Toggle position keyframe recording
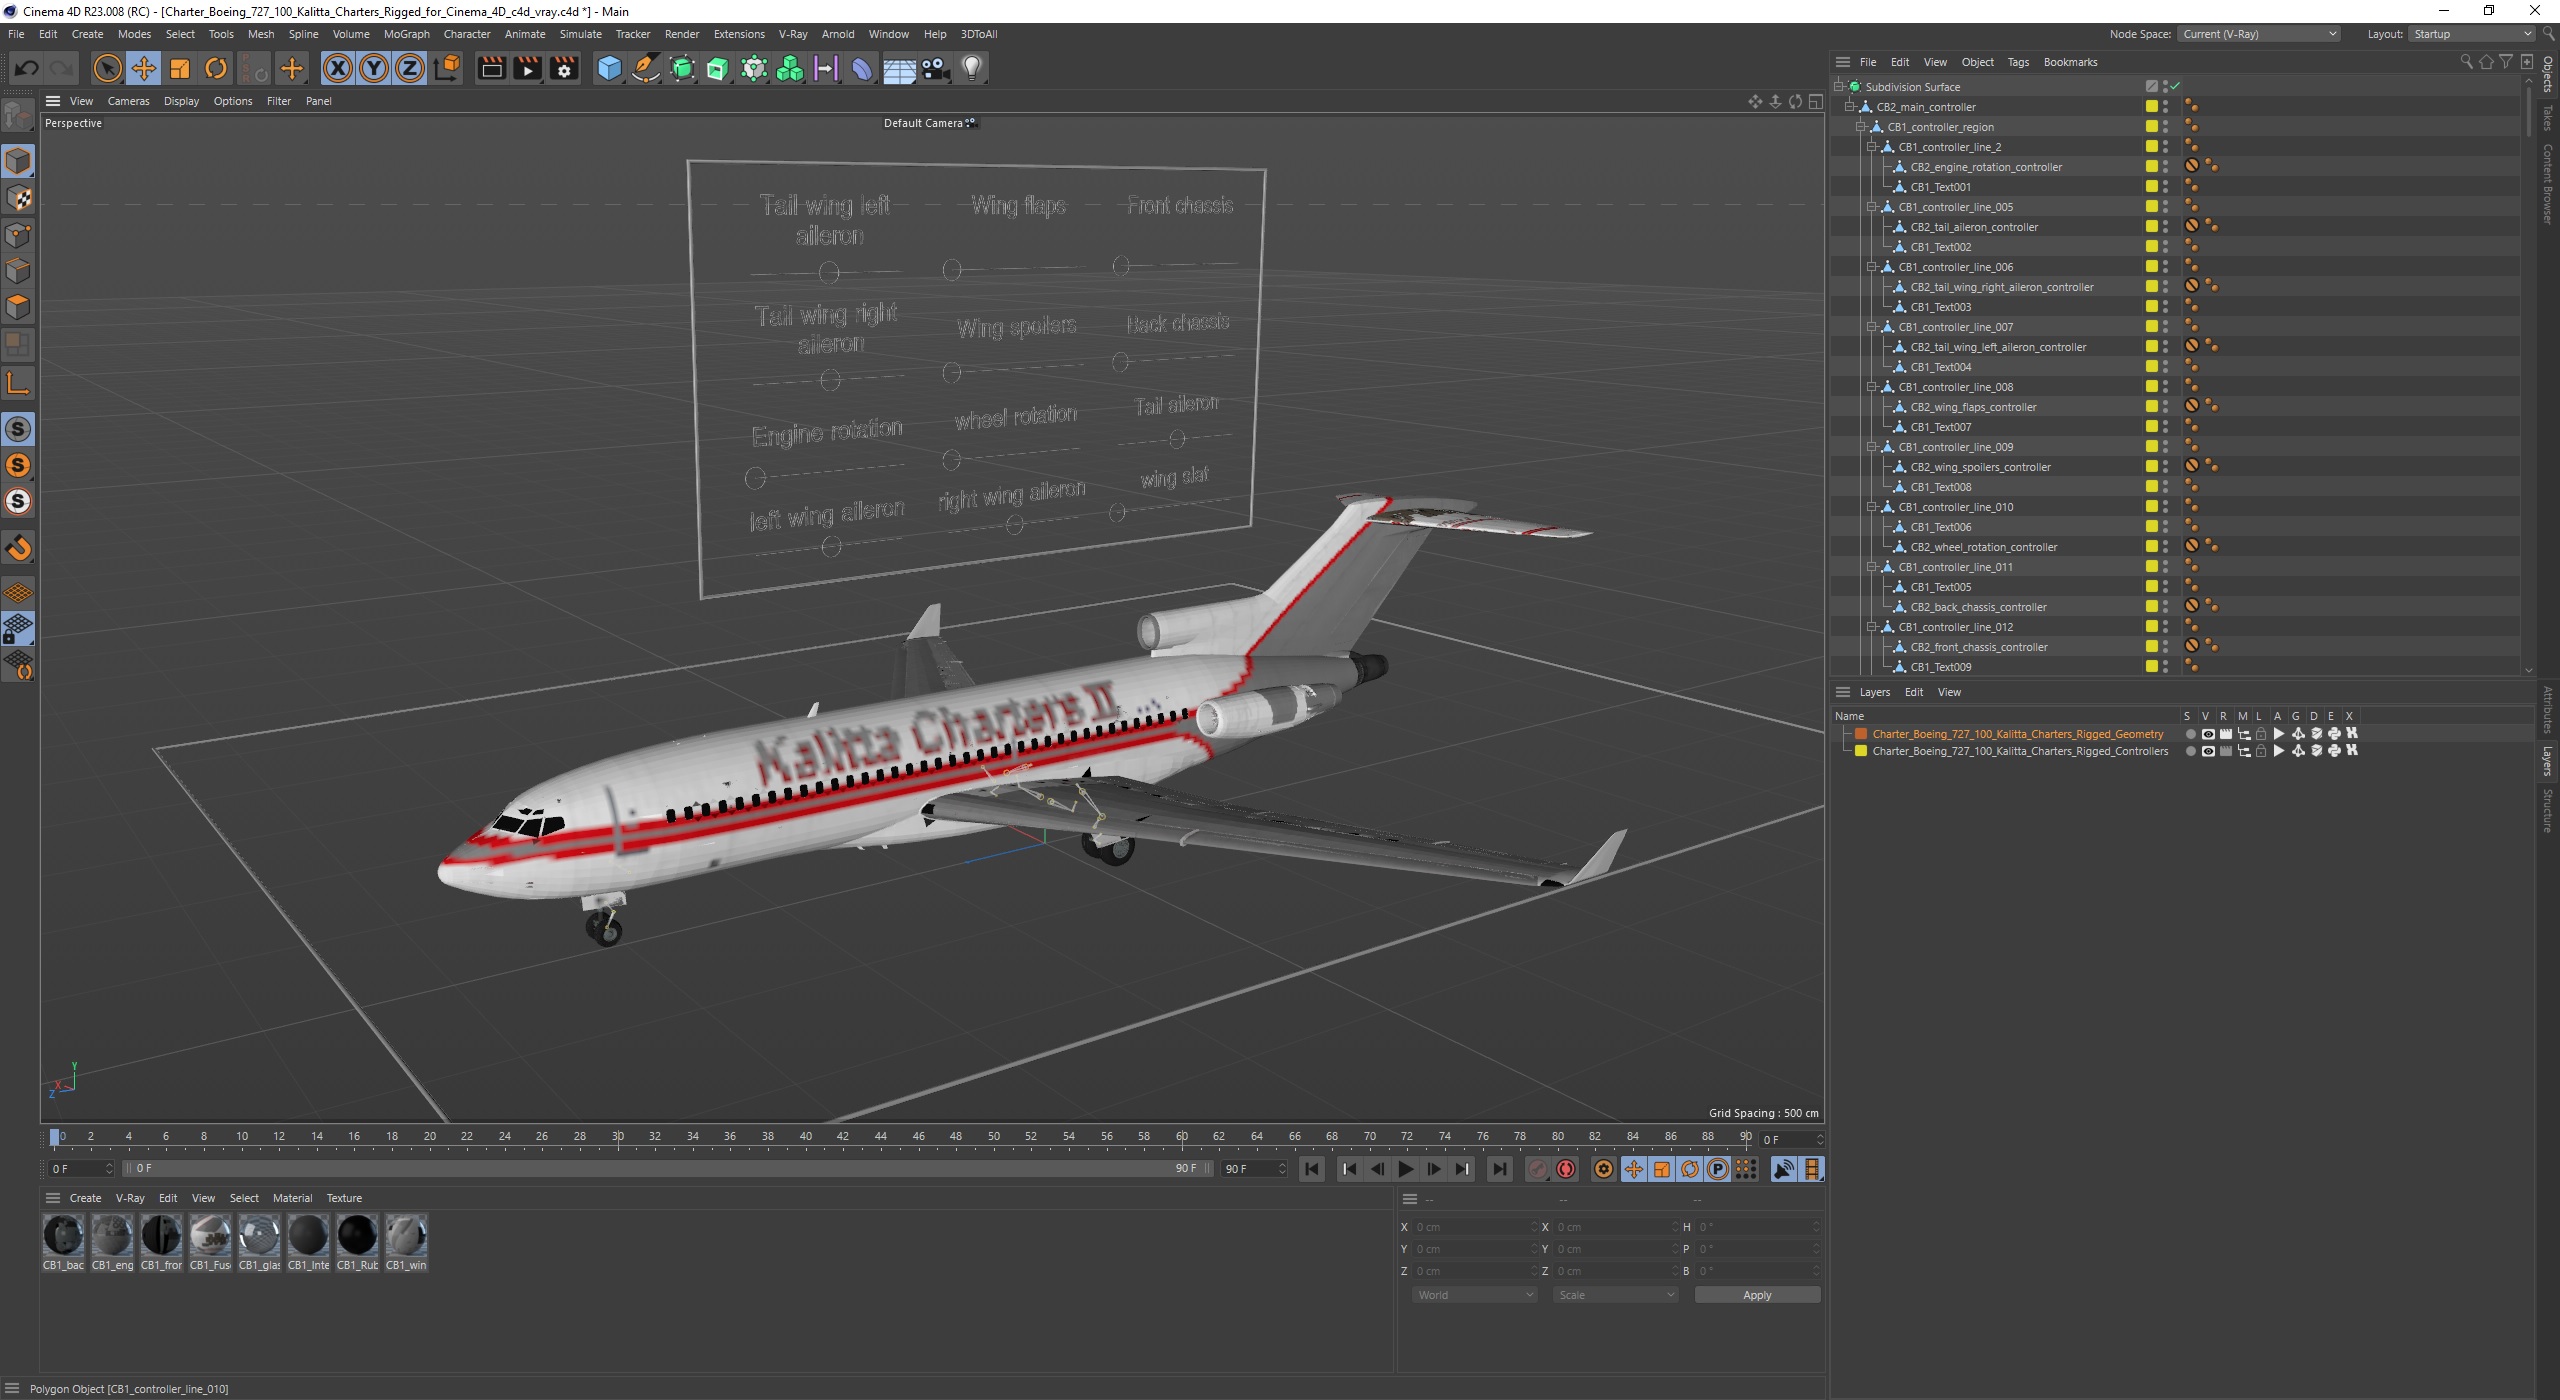 pos(1633,1169)
